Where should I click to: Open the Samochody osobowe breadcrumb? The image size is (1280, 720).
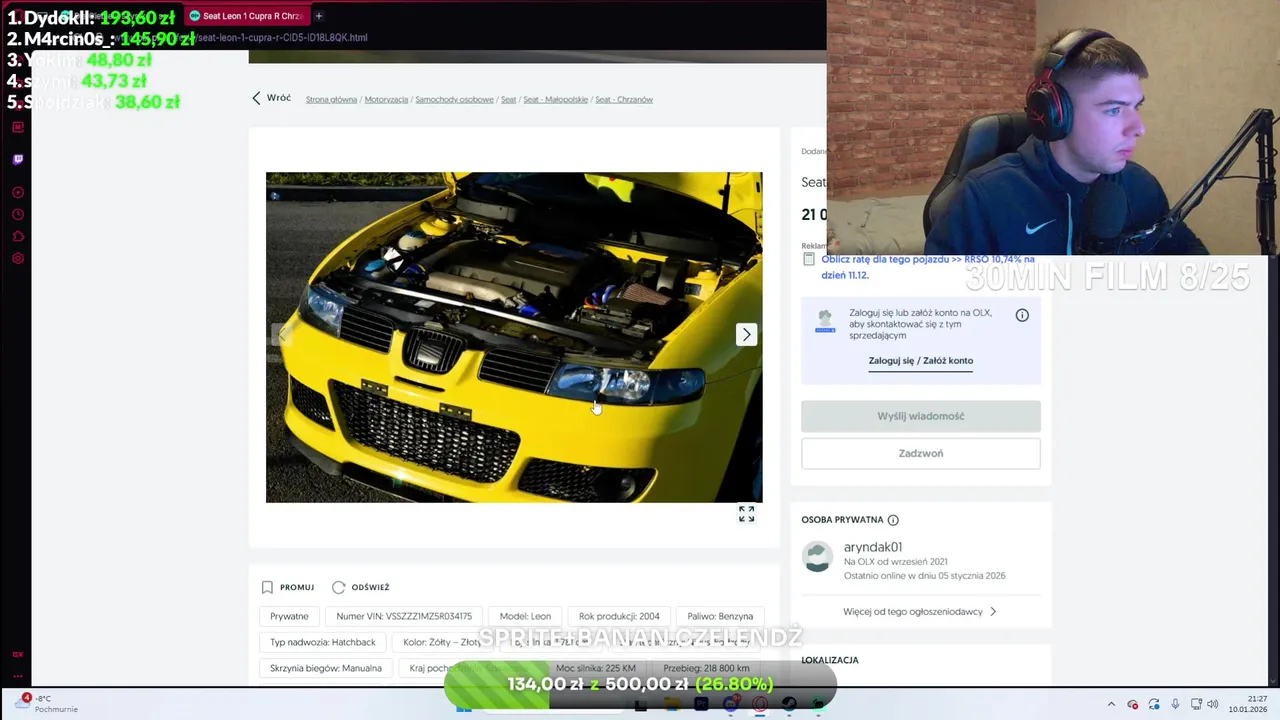pyautogui.click(x=454, y=99)
